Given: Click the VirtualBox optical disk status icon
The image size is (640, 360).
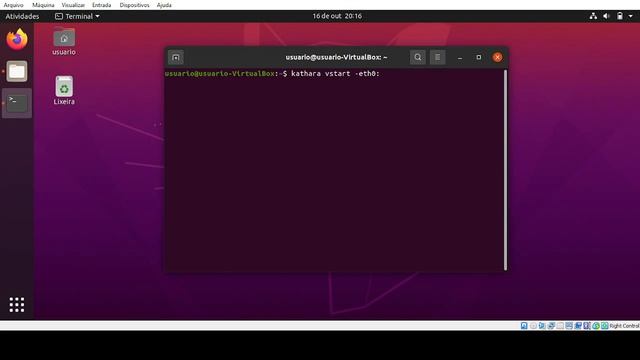Looking at the screenshot, I should (533, 326).
